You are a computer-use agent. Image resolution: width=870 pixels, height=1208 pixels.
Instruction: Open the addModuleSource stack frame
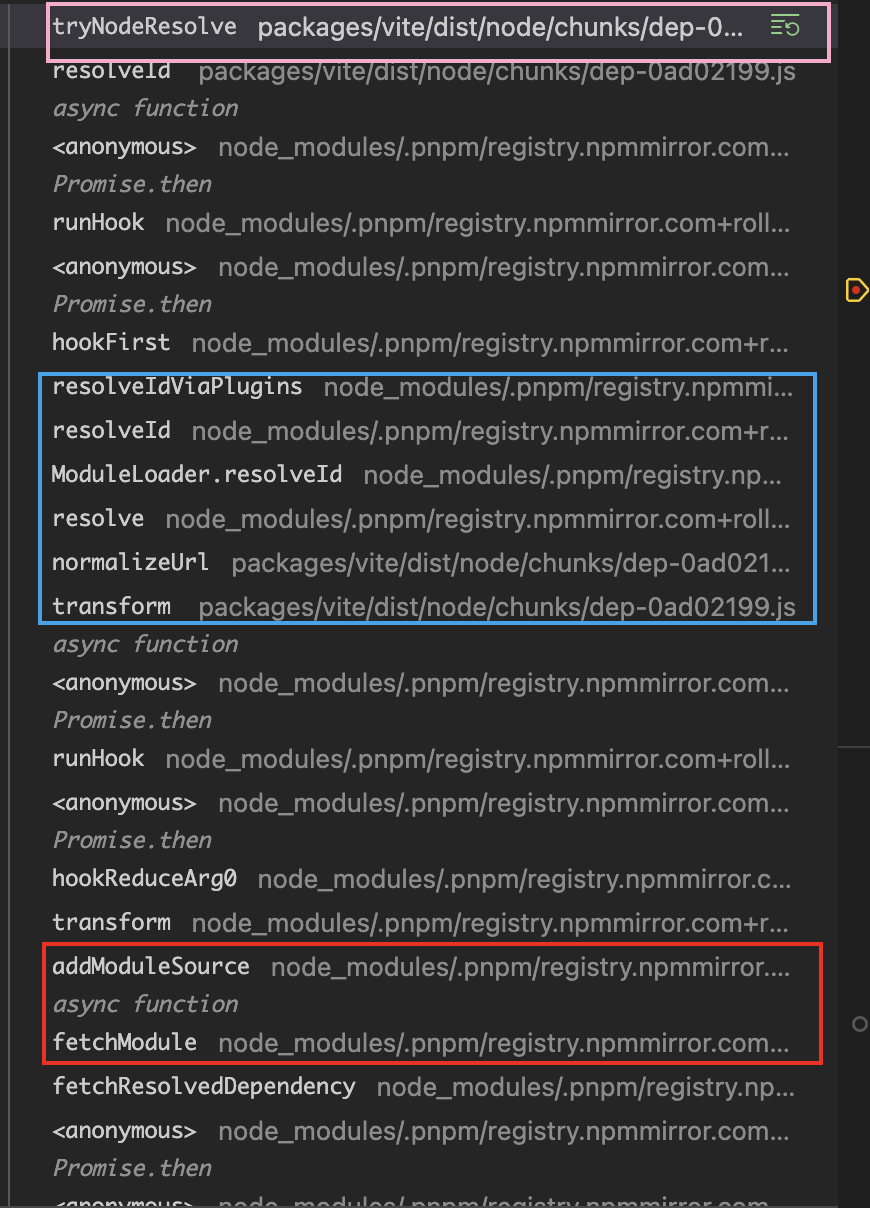pos(151,967)
